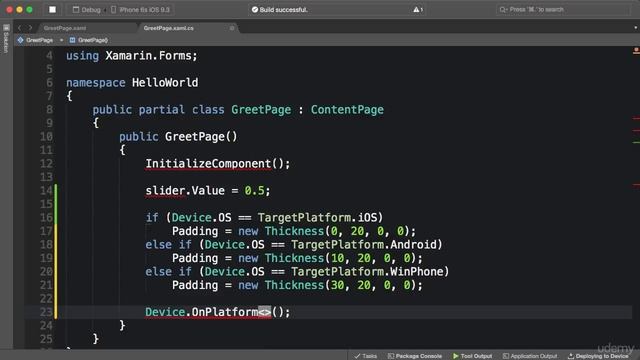Click the error marker at top of scrollbar

[636, 51]
